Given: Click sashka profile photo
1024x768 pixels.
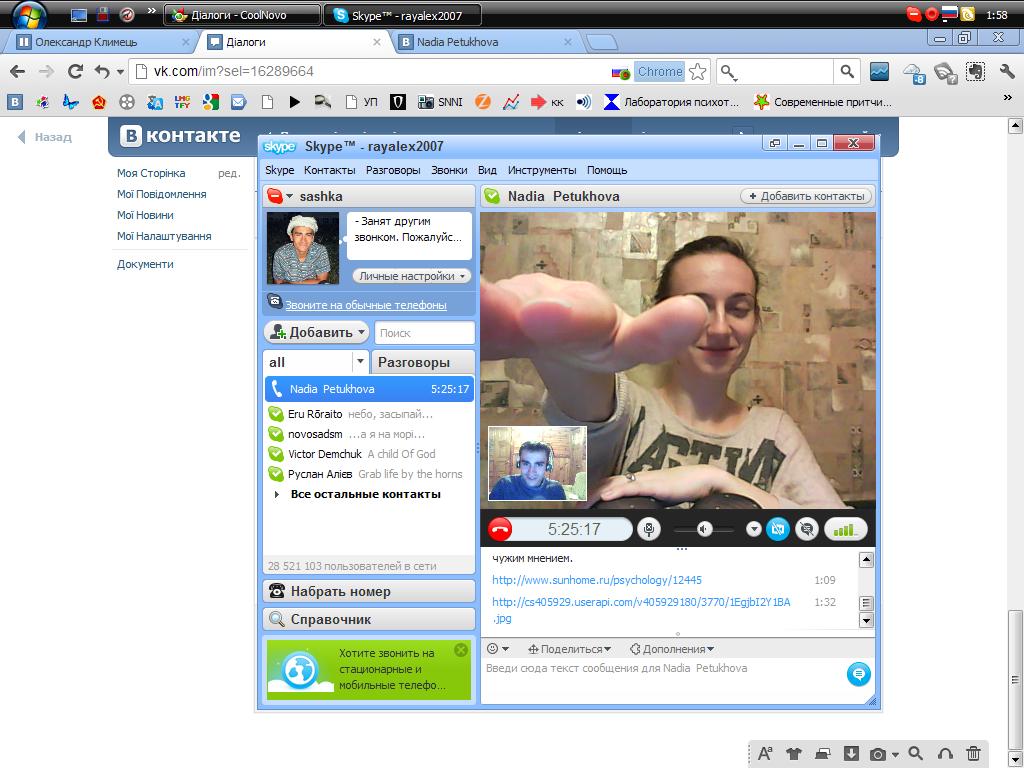Looking at the screenshot, I should click(302, 248).
